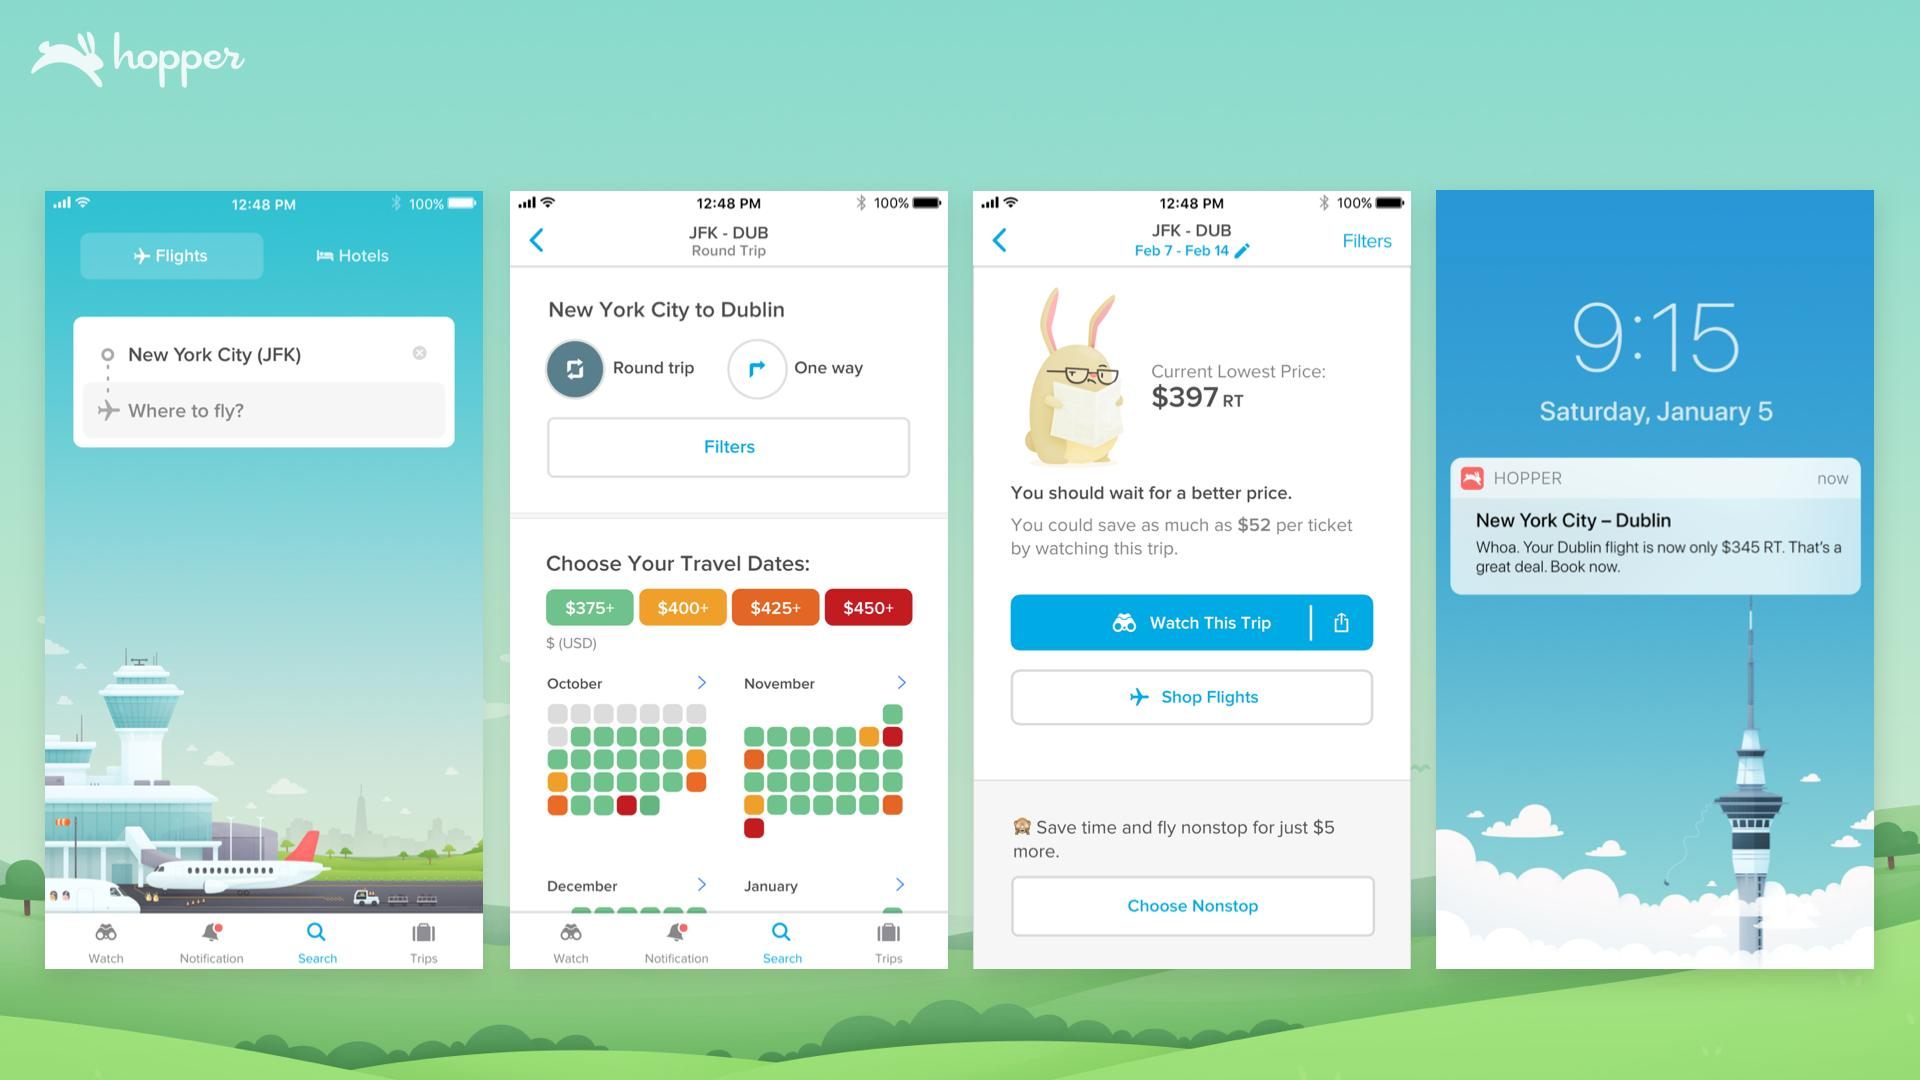Expand November calendar month forward
The height and width of the screenshot is (1080, 1920).
[x=902, y=683]
